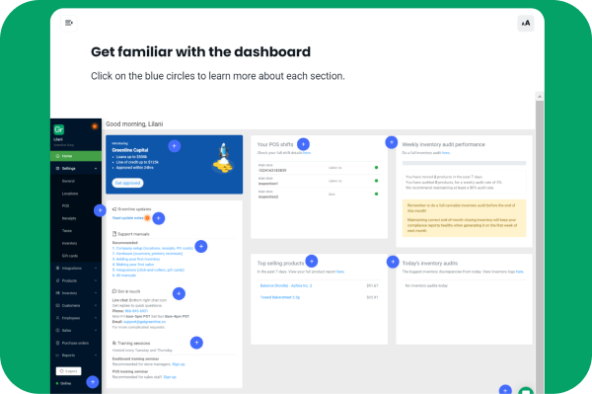The height and width of the screenshot is (394, 592).
Task: Click the text size AA button
Action: (x=526, y=23)
